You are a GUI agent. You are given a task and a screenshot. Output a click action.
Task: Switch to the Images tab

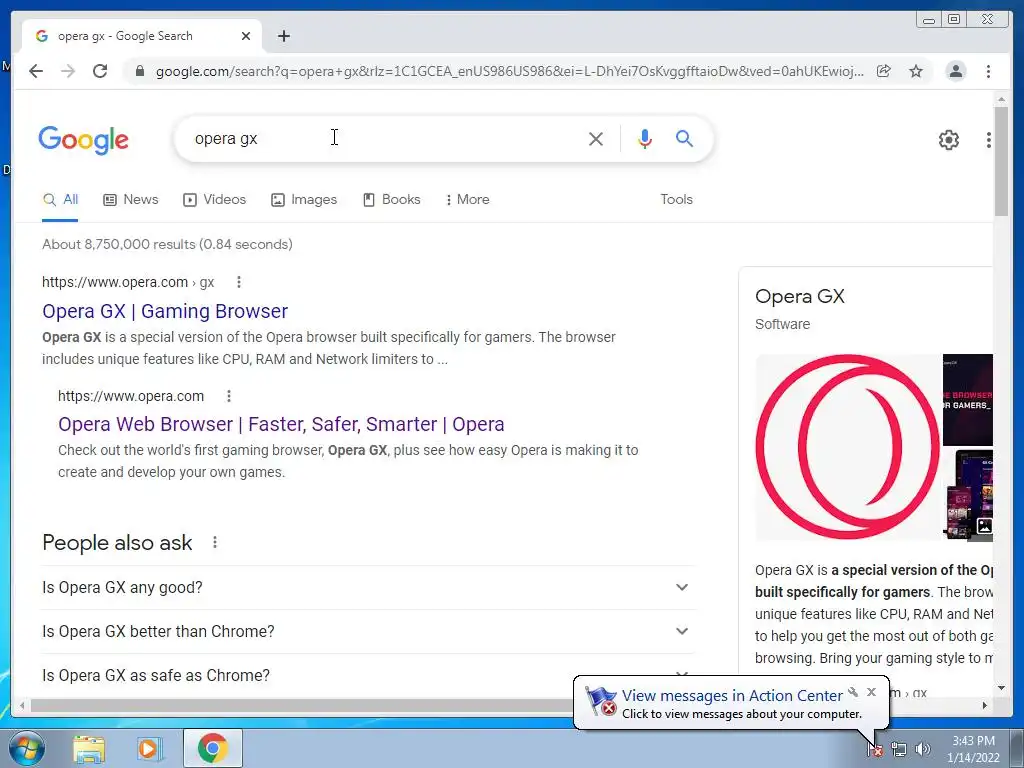click(304, 199)
